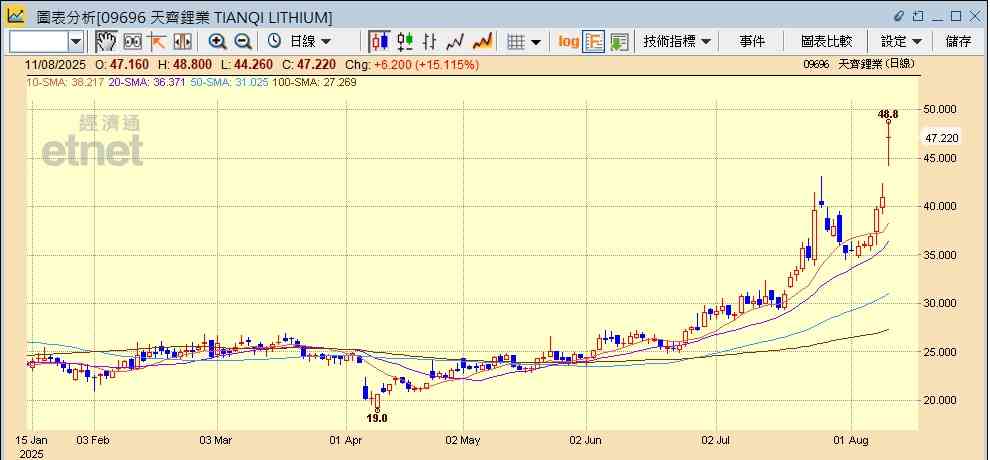Click the 事件 button
990x460 pixels.
click(x=752, y=42)
